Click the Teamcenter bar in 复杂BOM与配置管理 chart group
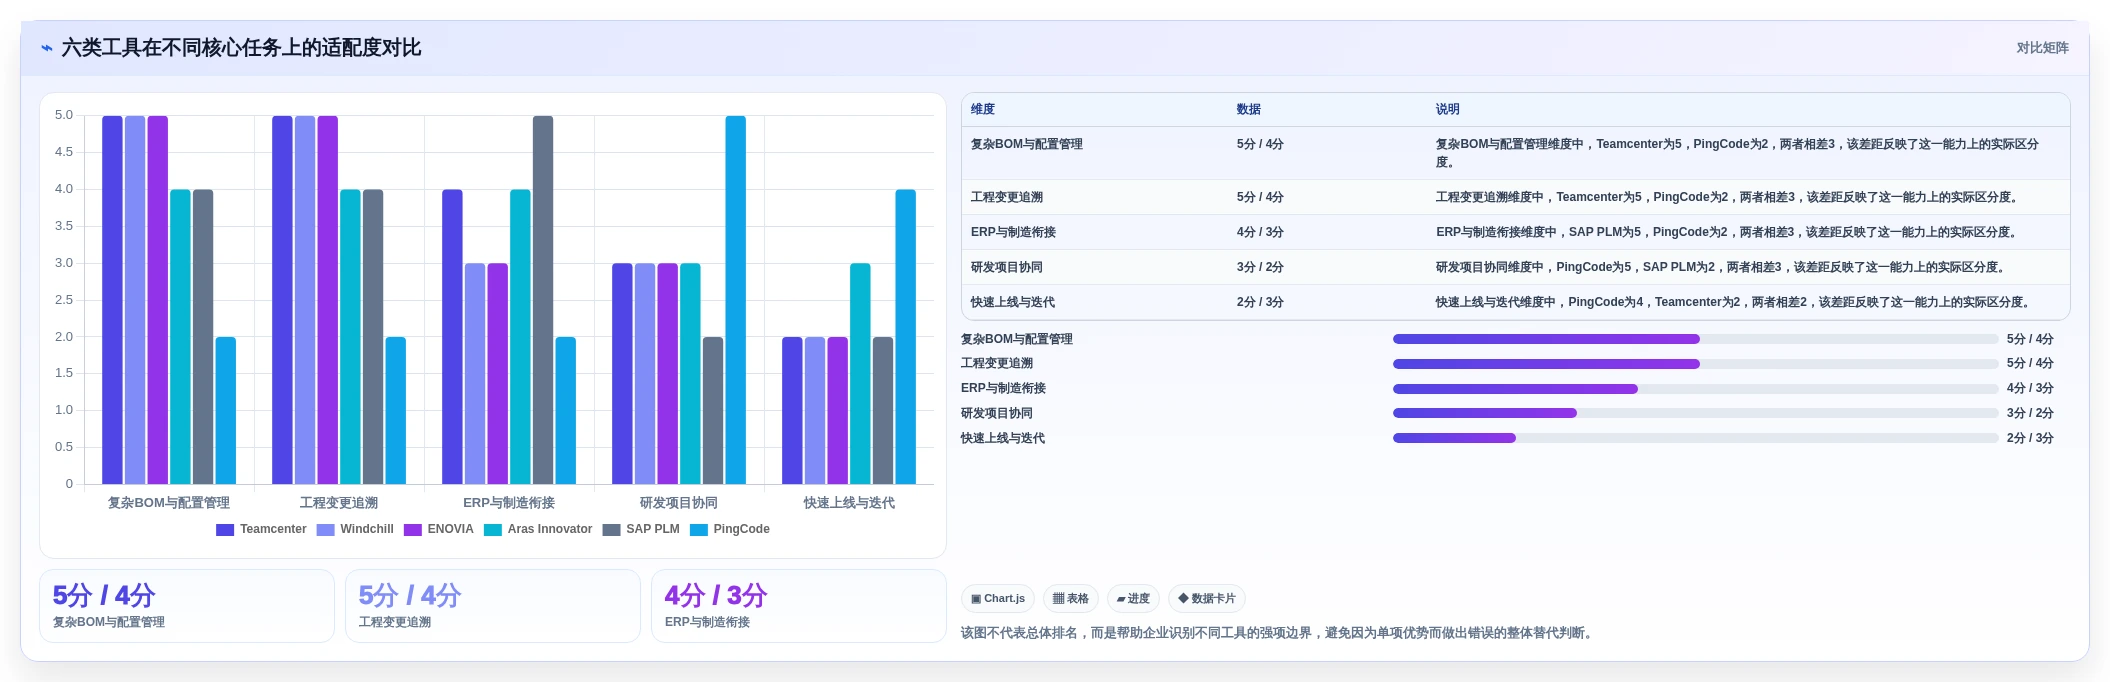2110x682 pixels. pos(112,300)
